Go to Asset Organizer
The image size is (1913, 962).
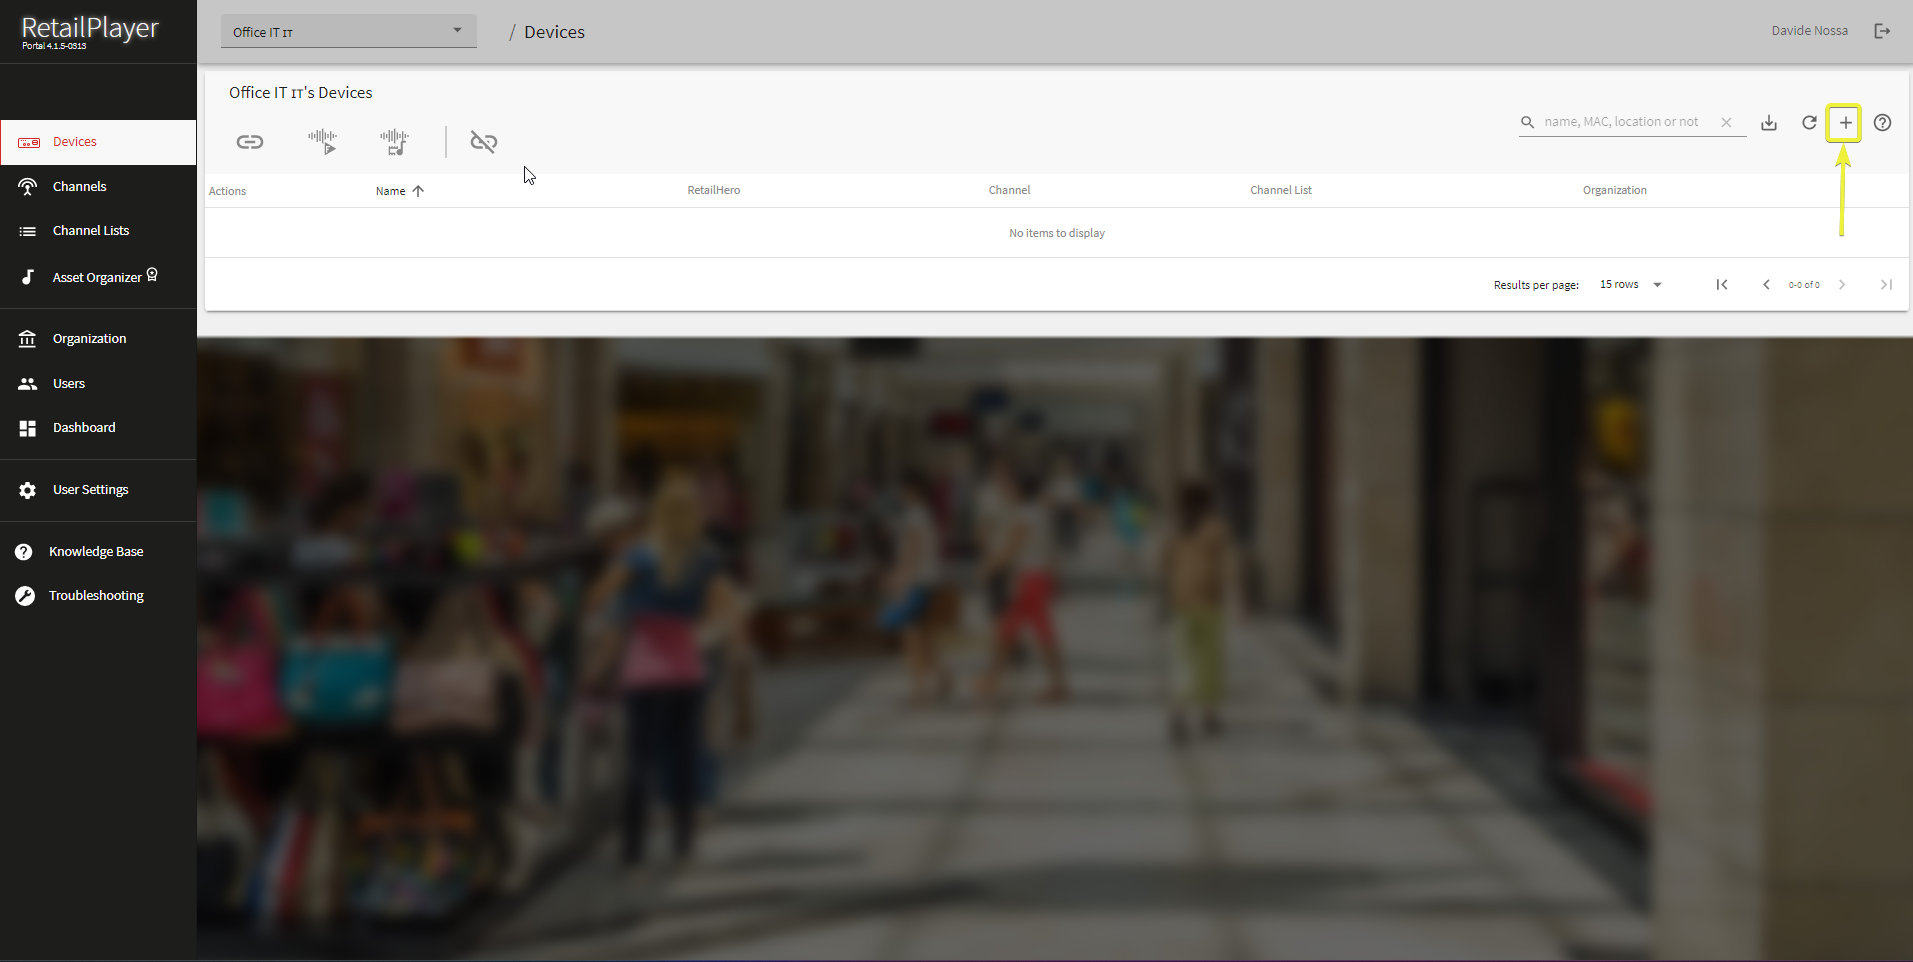pos(97,277)
